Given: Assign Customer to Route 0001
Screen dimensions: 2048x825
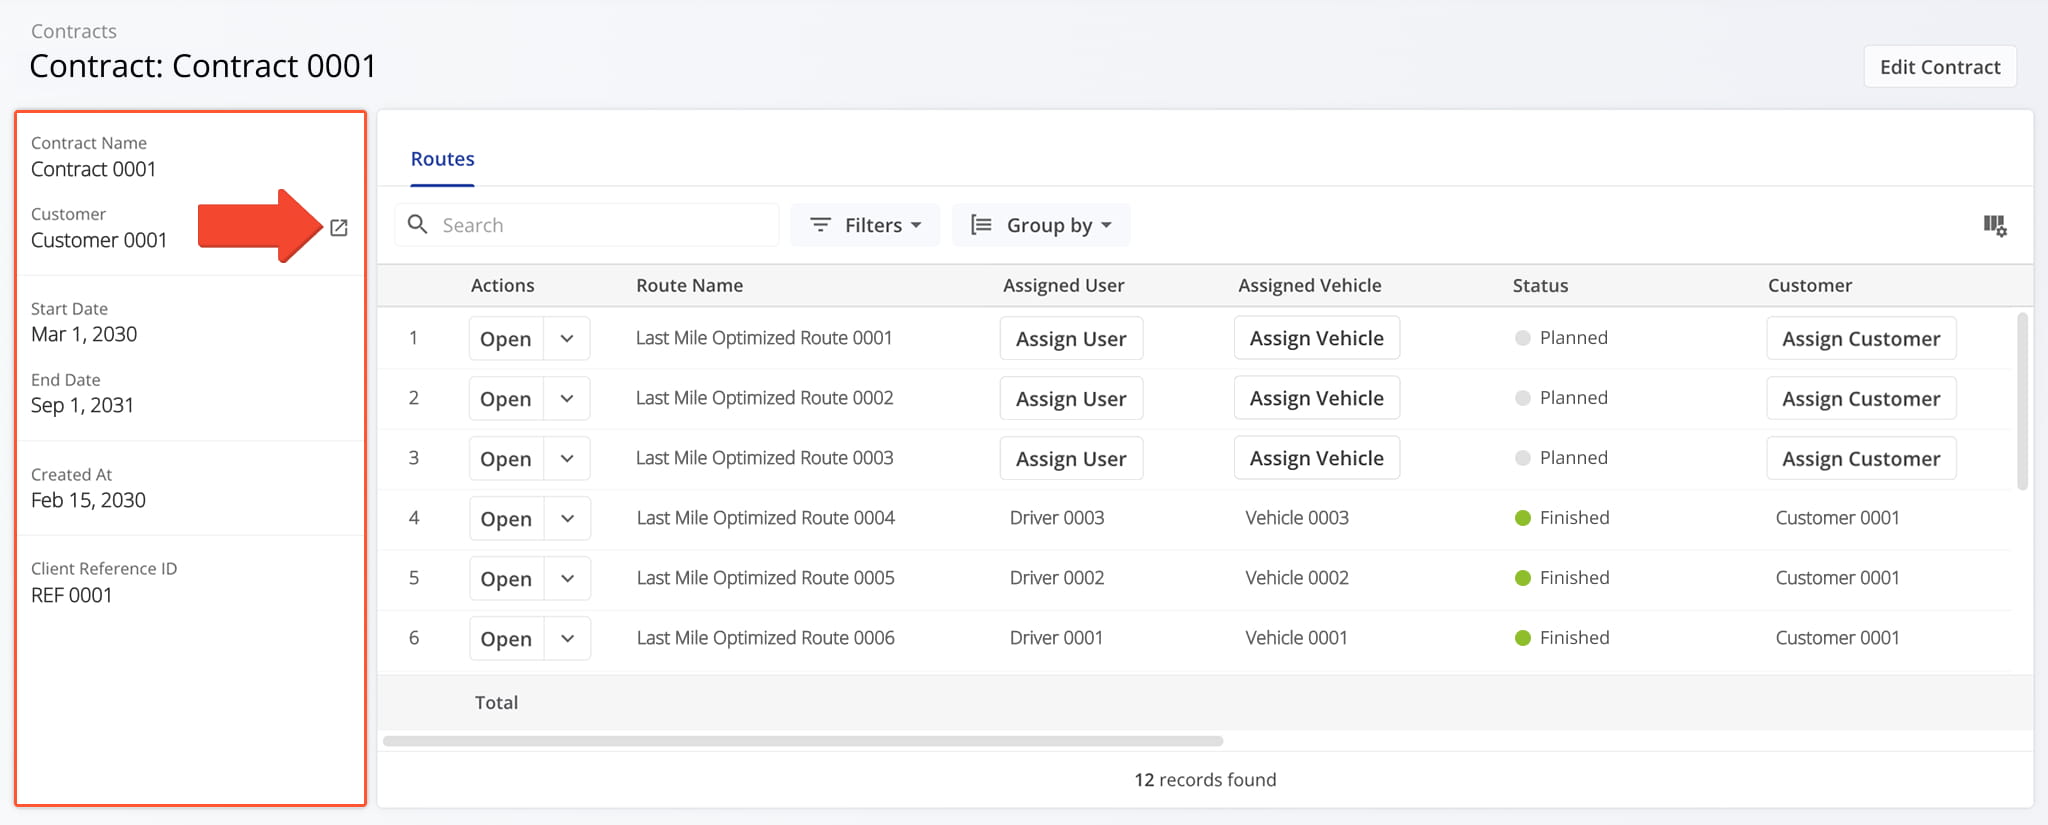Looking at the screenshot, I should pos(1860,339).
